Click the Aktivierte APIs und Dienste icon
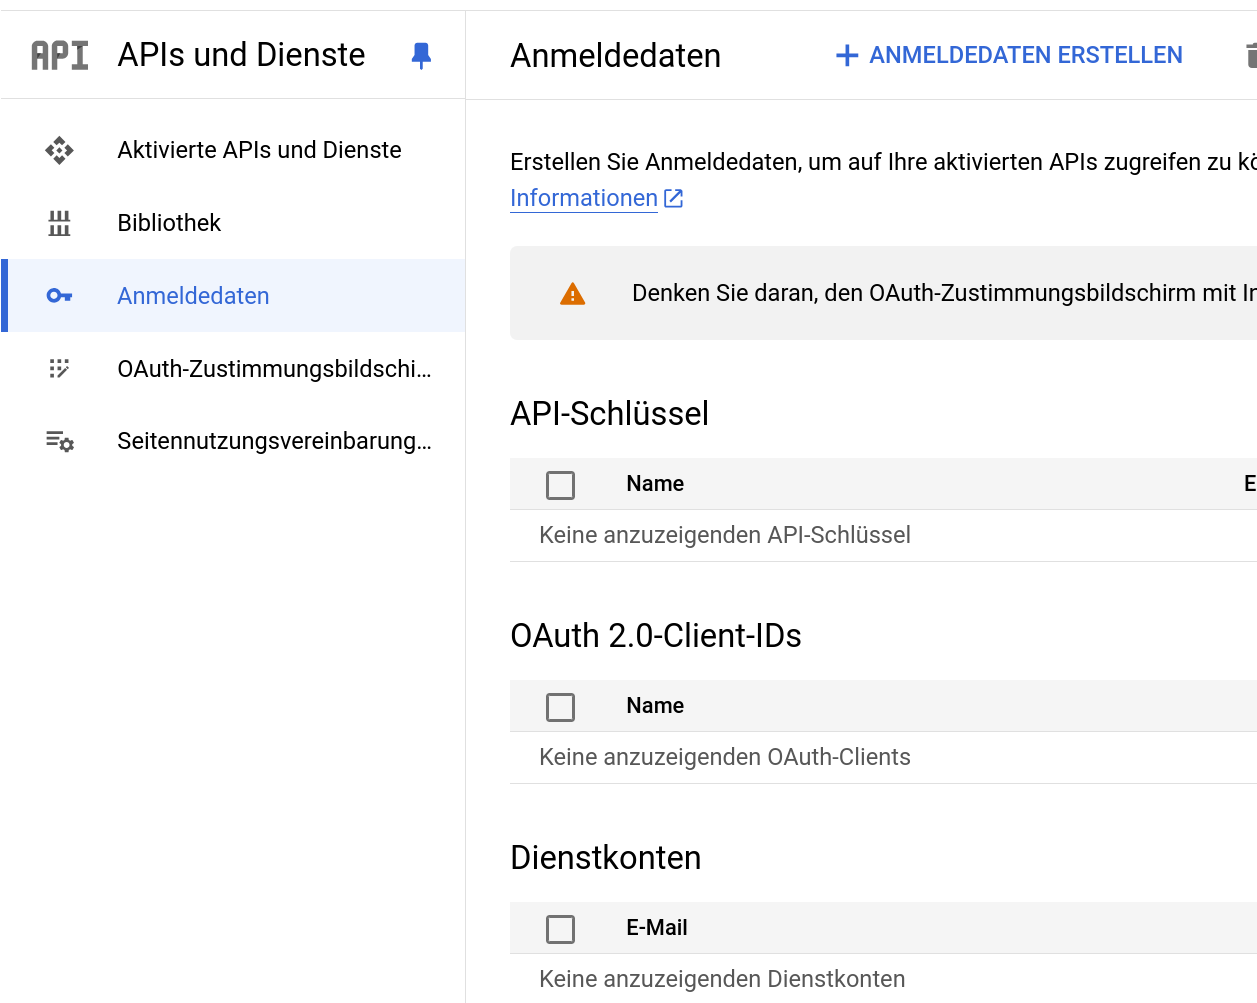The height and width of the screenshot is (1003, 1257). point(59,150)
